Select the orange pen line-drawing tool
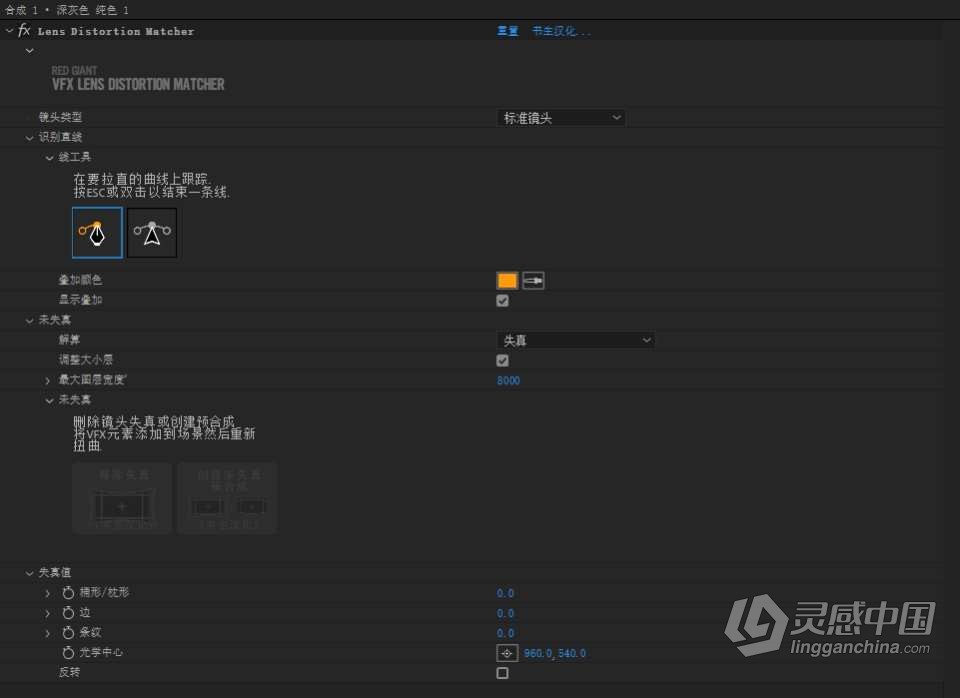This screenshot has width=960, height=698. [x=97, y=233]
